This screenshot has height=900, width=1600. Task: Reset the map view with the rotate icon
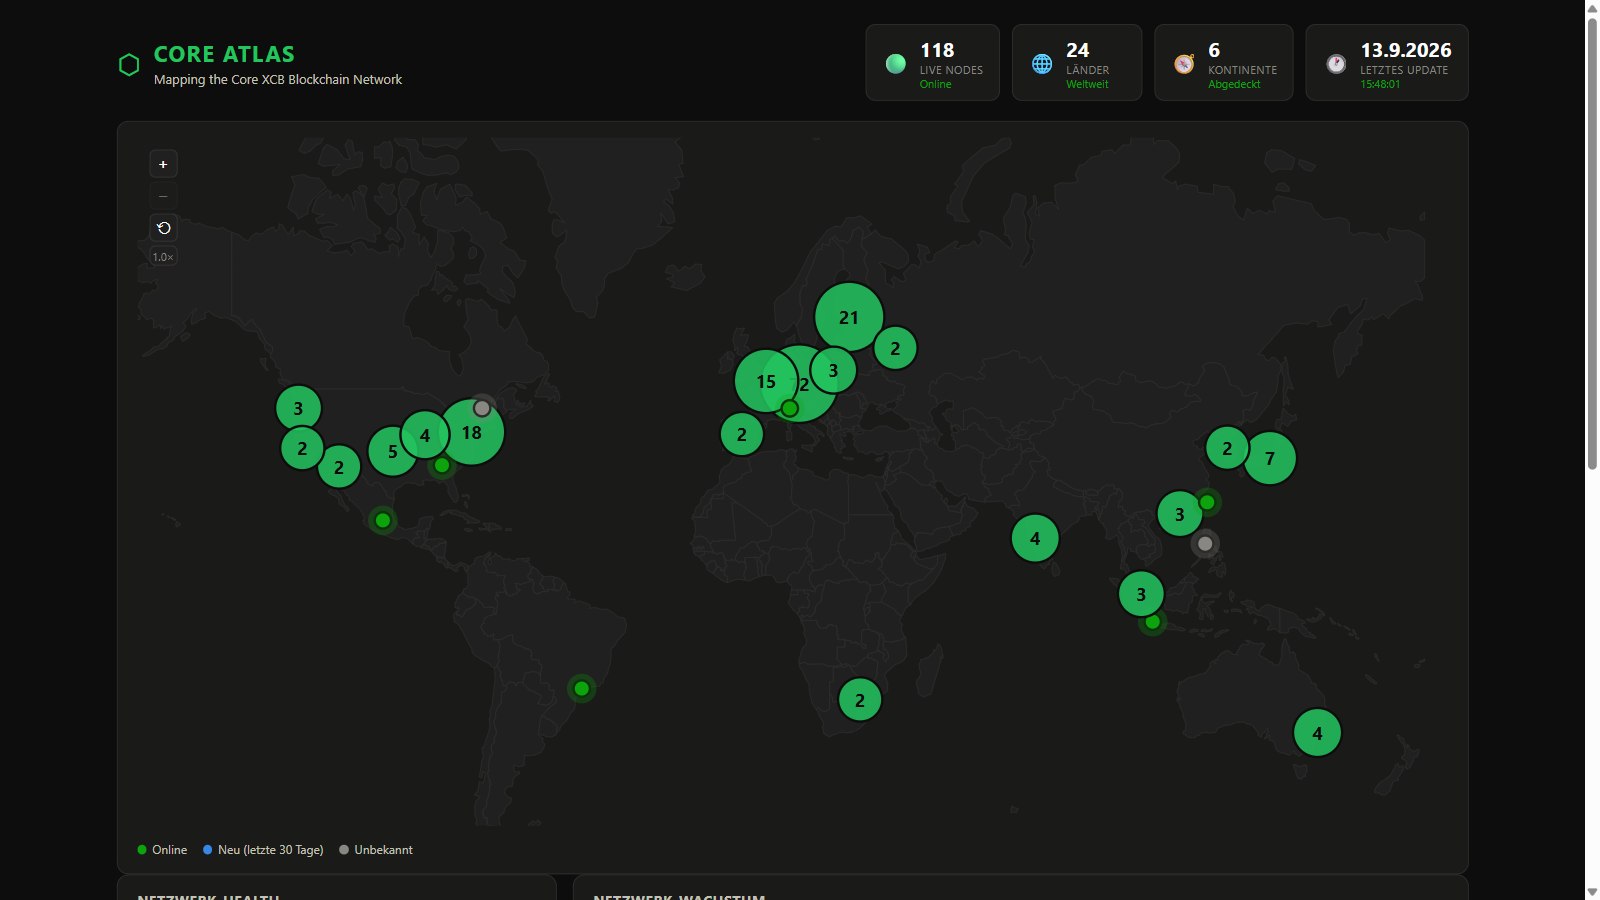pyautogui.click(x=163, y=228)
